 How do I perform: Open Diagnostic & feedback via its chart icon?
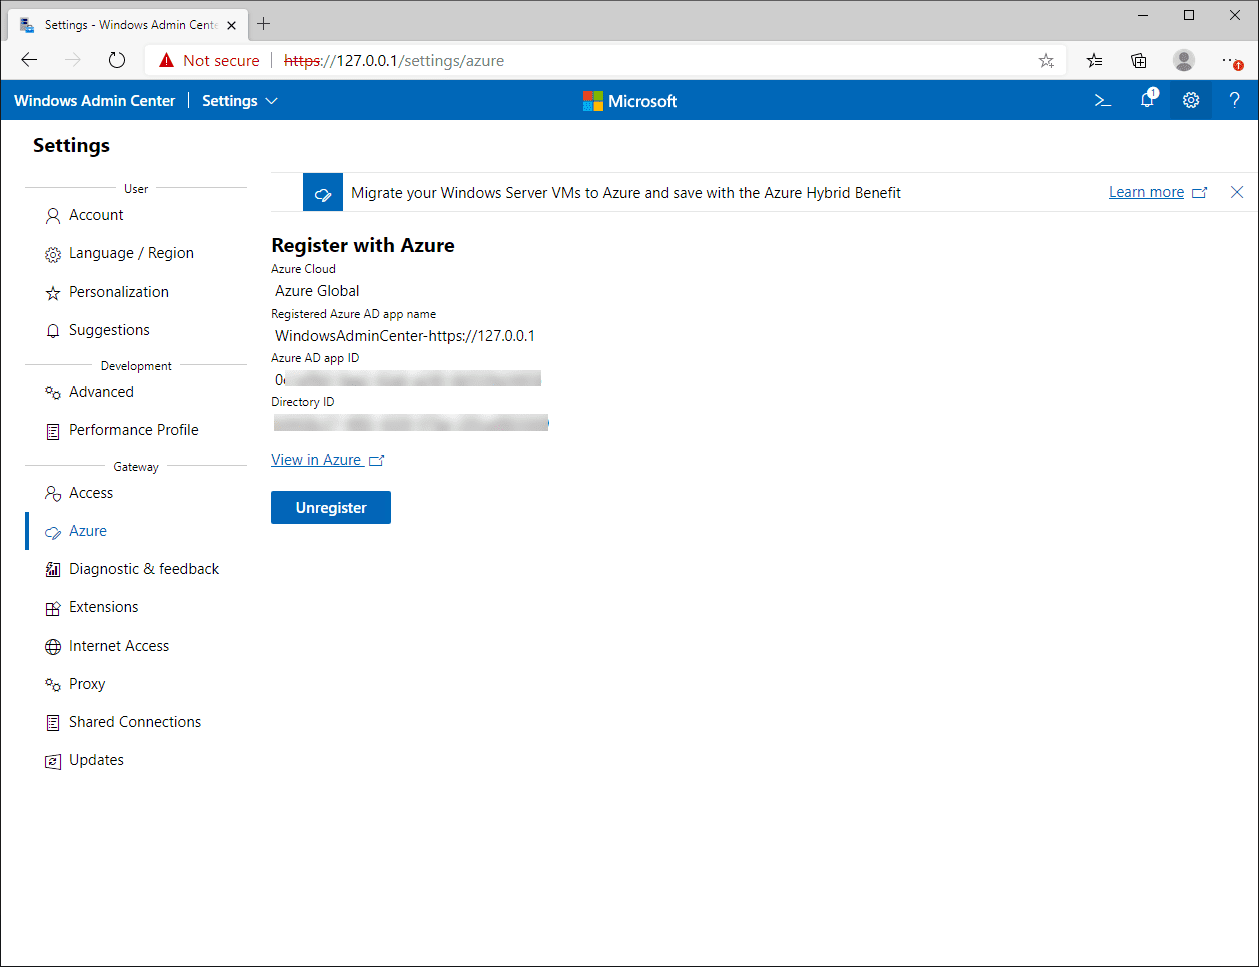52,569
